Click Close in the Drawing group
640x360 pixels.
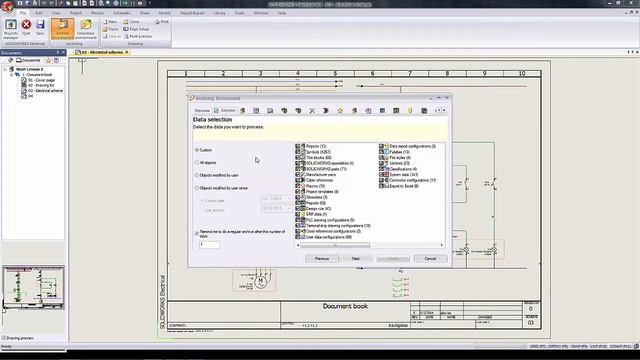pos(131,22)
